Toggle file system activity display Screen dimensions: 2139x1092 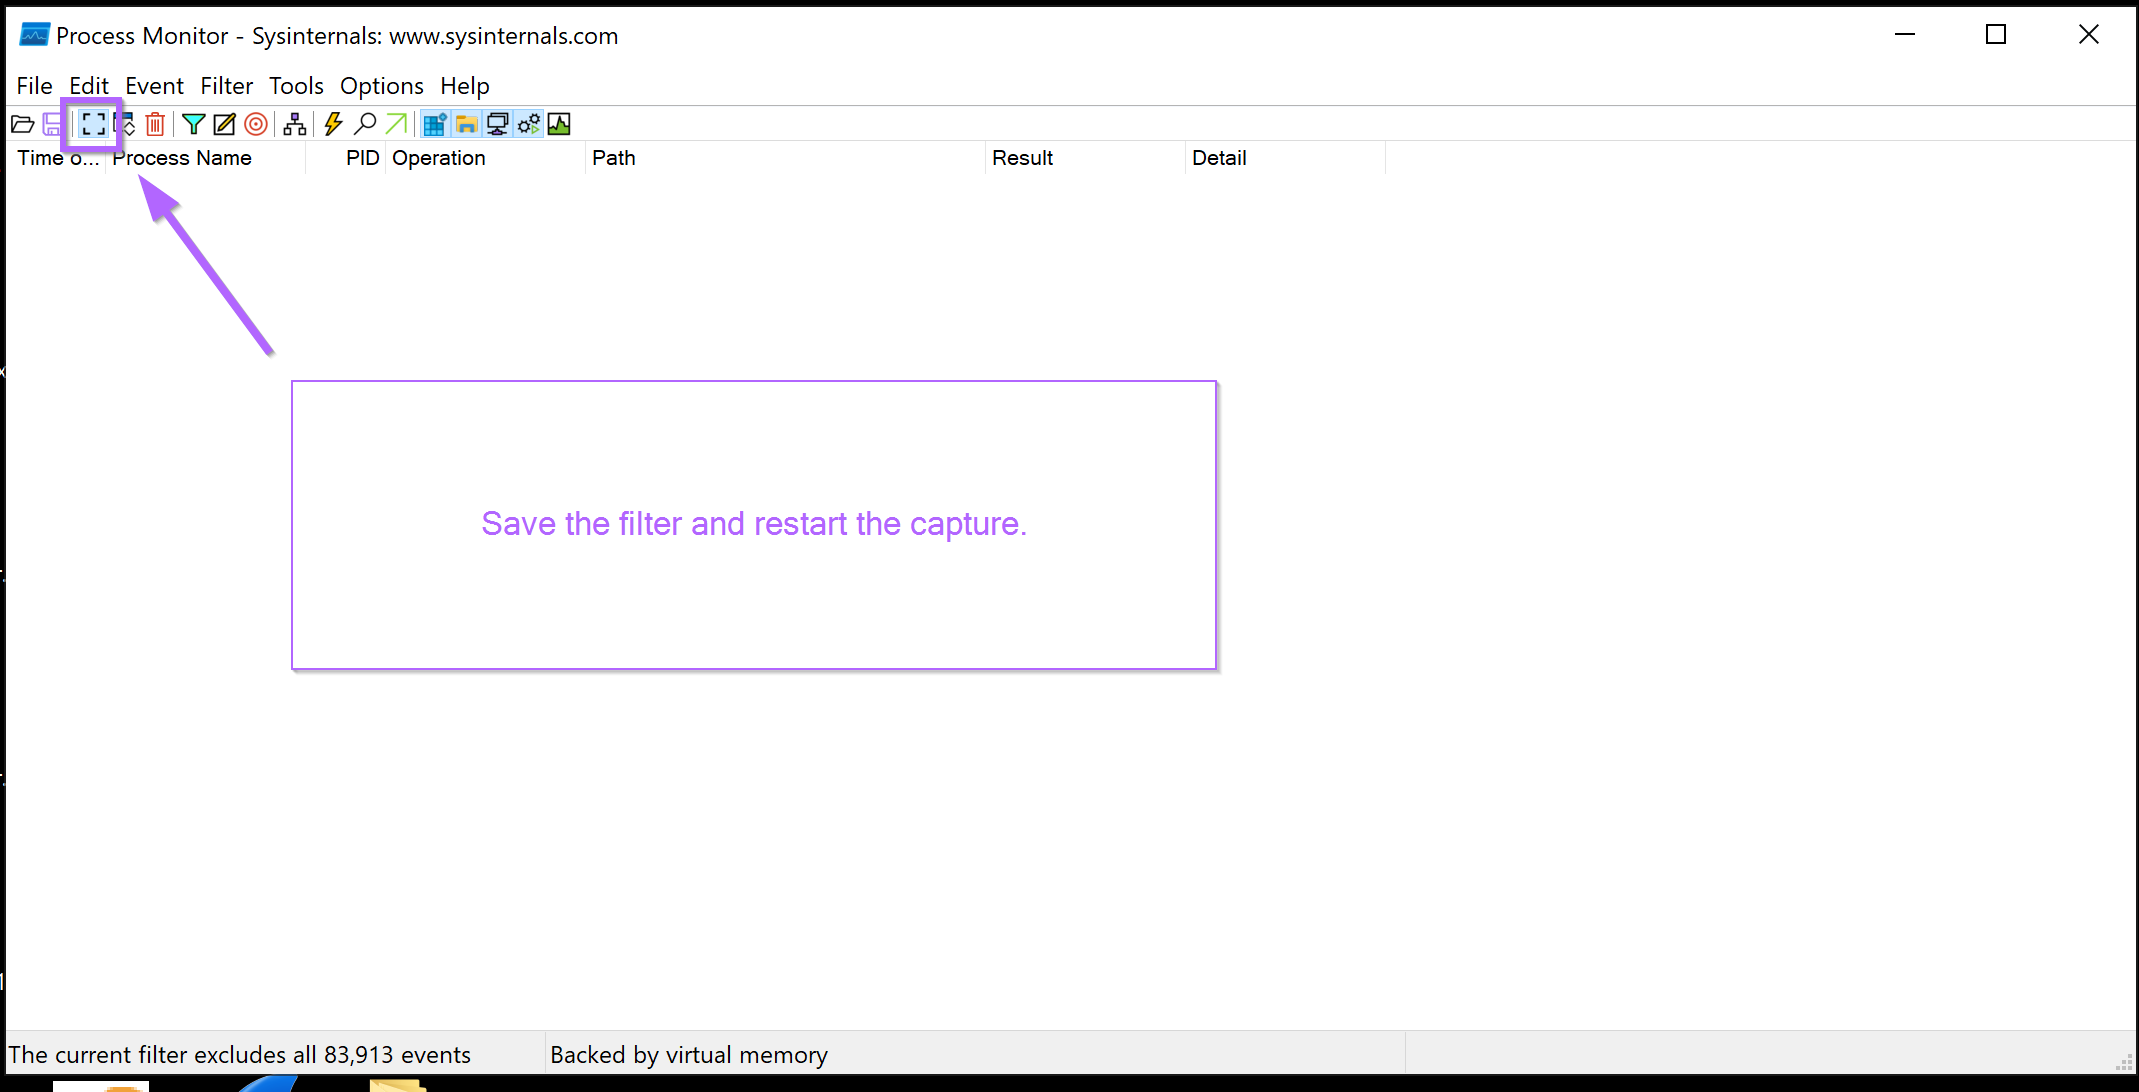point(466,124)
